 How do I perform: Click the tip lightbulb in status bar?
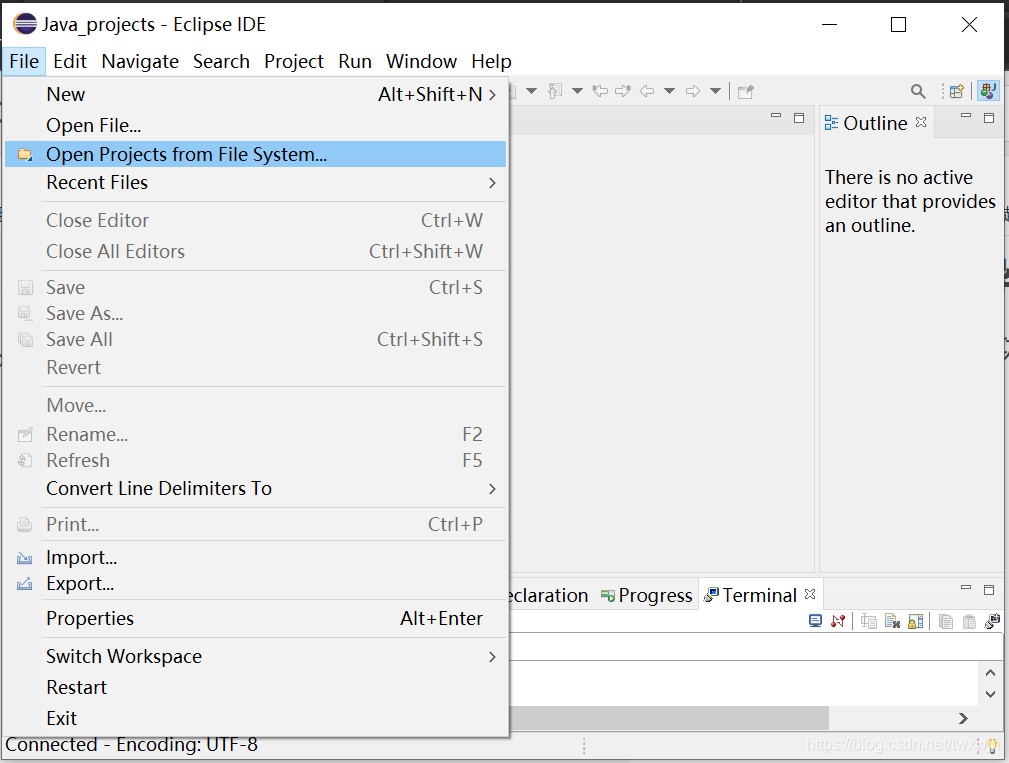coord(993,746)
